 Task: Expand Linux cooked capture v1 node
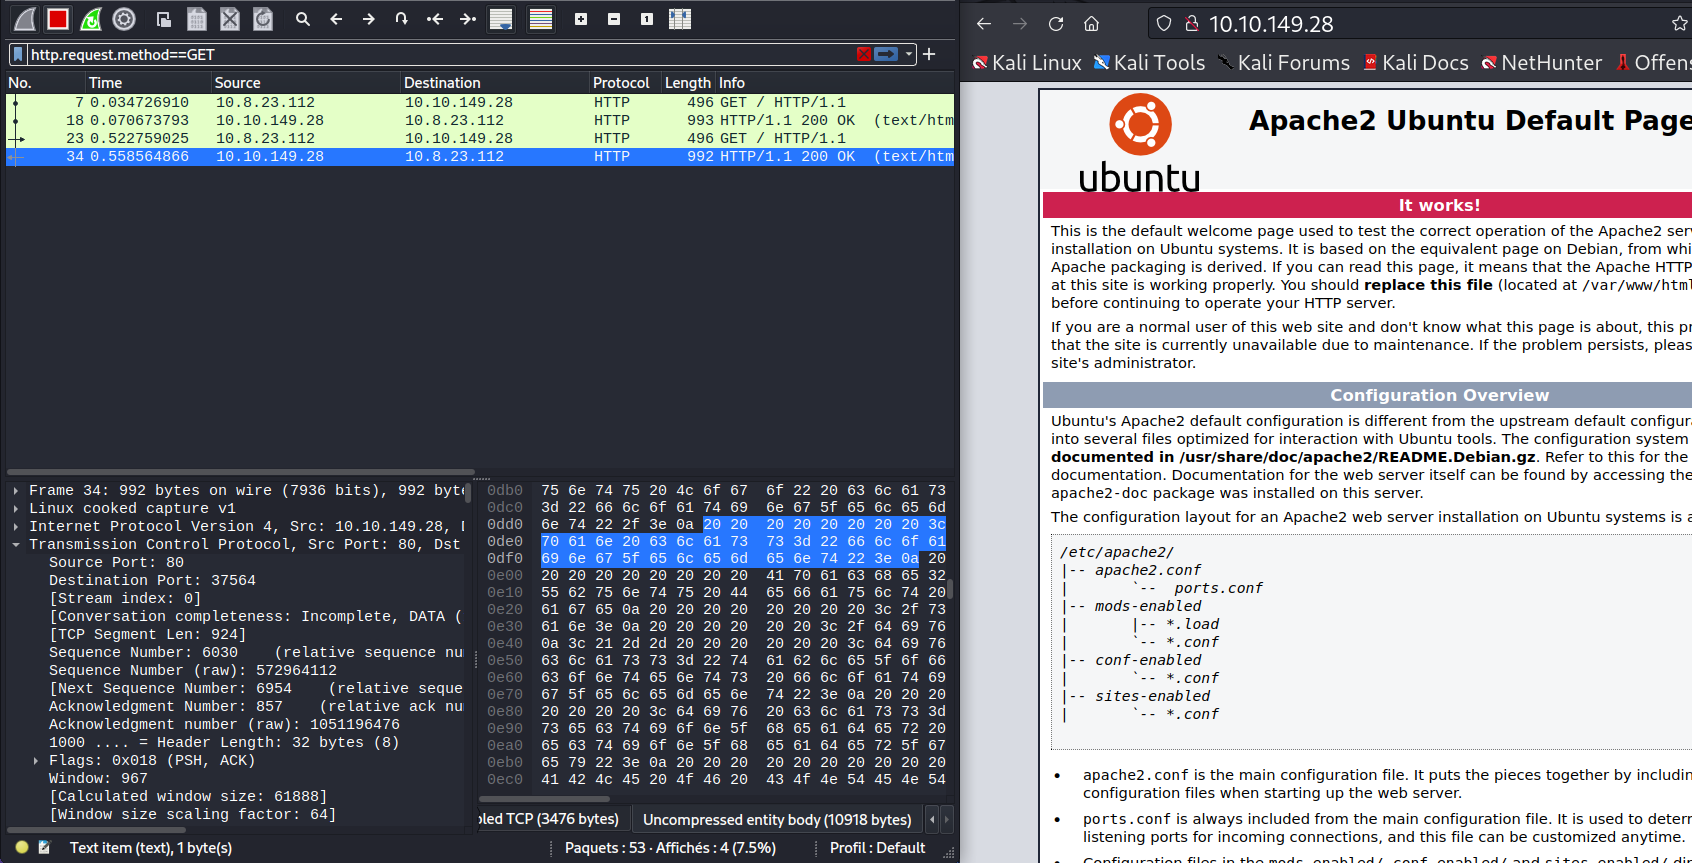pyautogui.click(x=16, y=508)
